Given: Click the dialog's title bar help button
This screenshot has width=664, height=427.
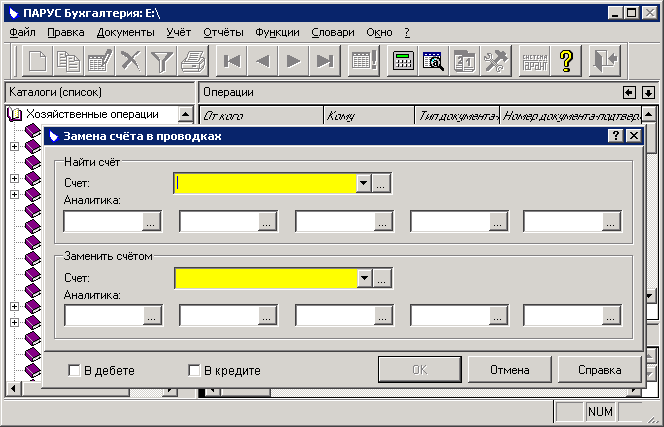Looking at the screenshot, I should [615, 136].
